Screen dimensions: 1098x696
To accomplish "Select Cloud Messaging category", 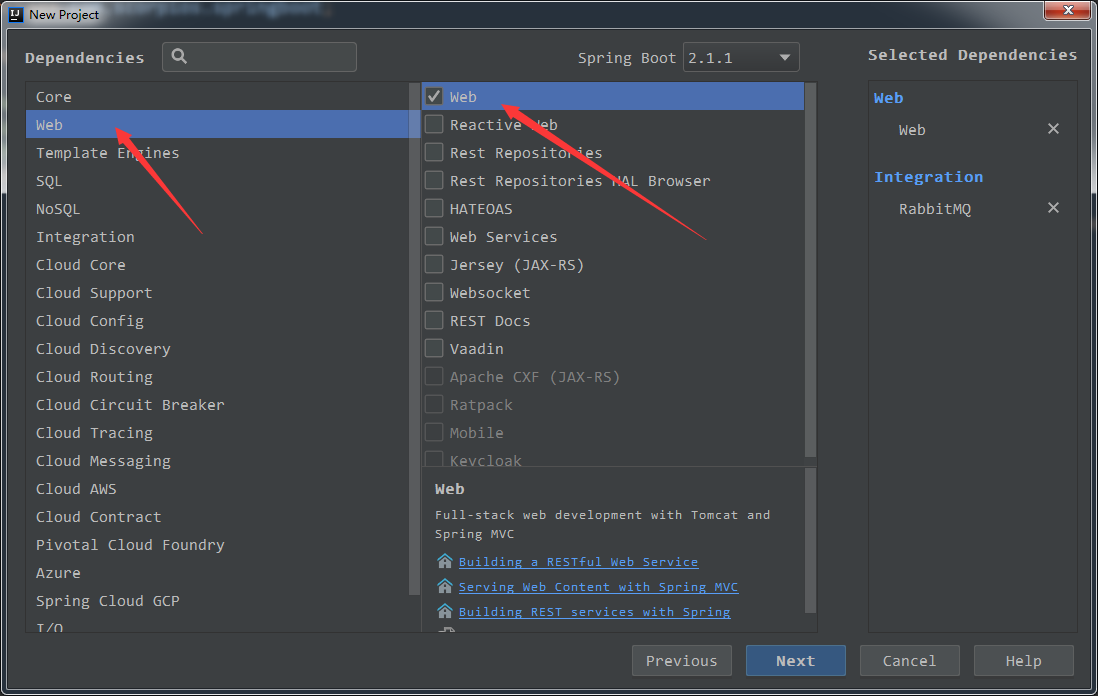I will (x=218, y=461).
